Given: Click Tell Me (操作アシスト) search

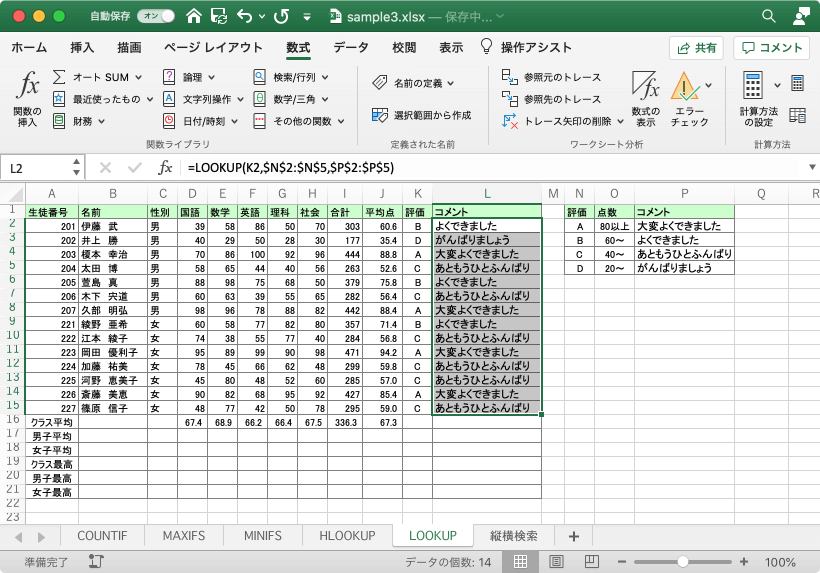Looking at the screenshot, I should click(x=526, y=48).
